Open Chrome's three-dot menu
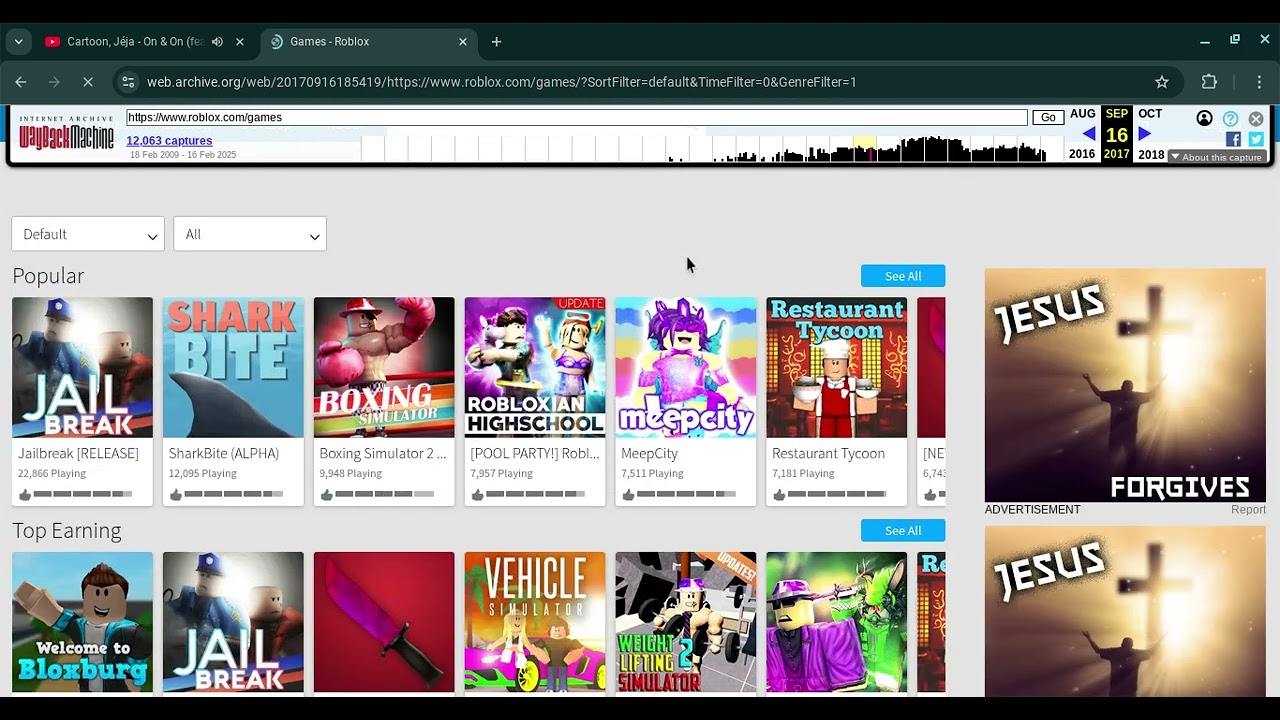 tap(1261, 82)
